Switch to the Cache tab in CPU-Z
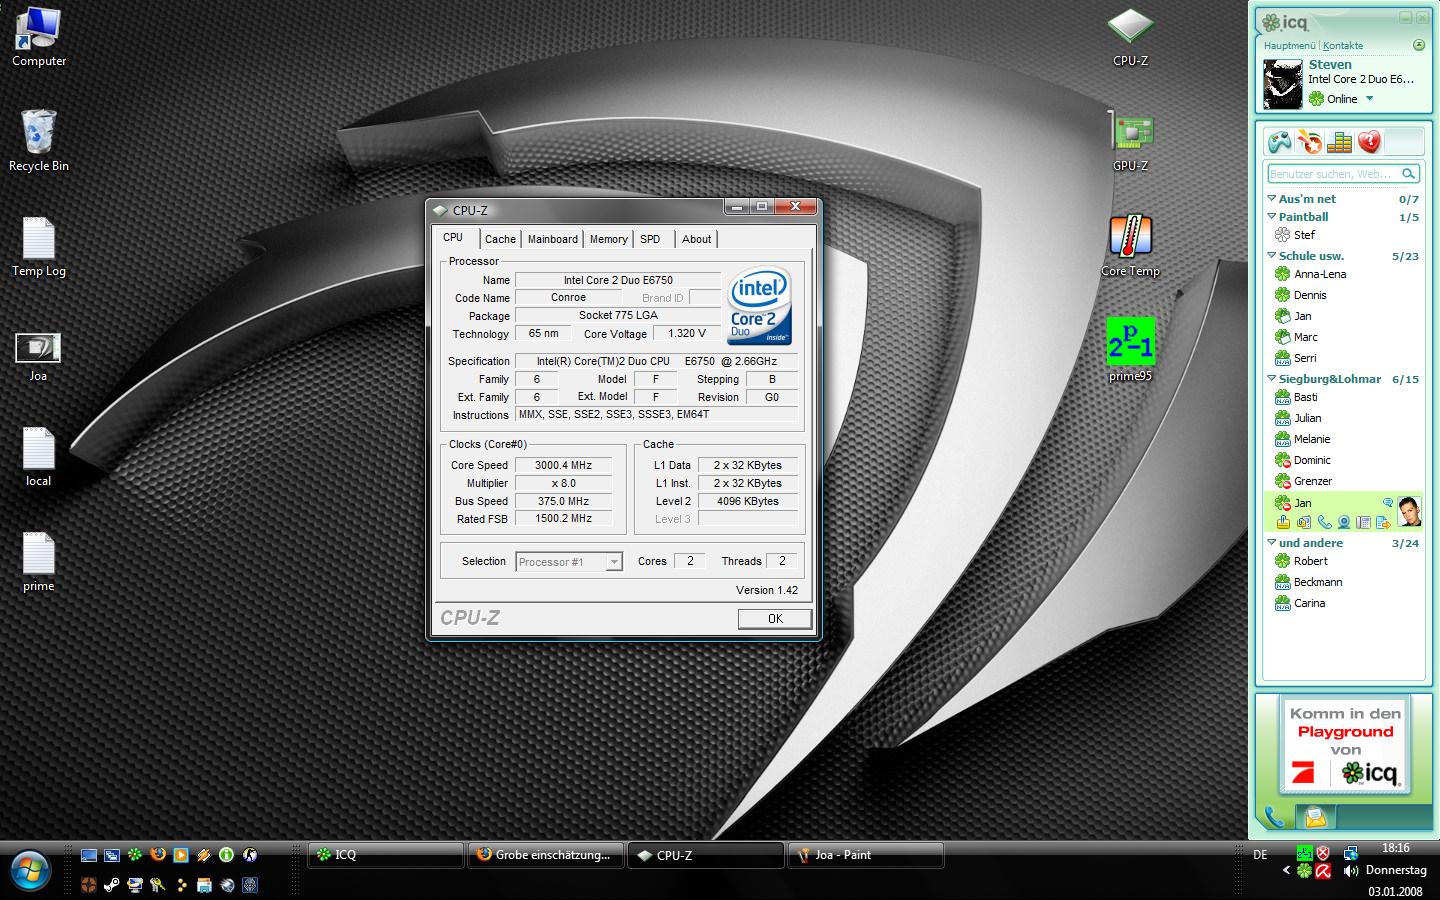Viewport: 1440px width, 900px height. 500,239
